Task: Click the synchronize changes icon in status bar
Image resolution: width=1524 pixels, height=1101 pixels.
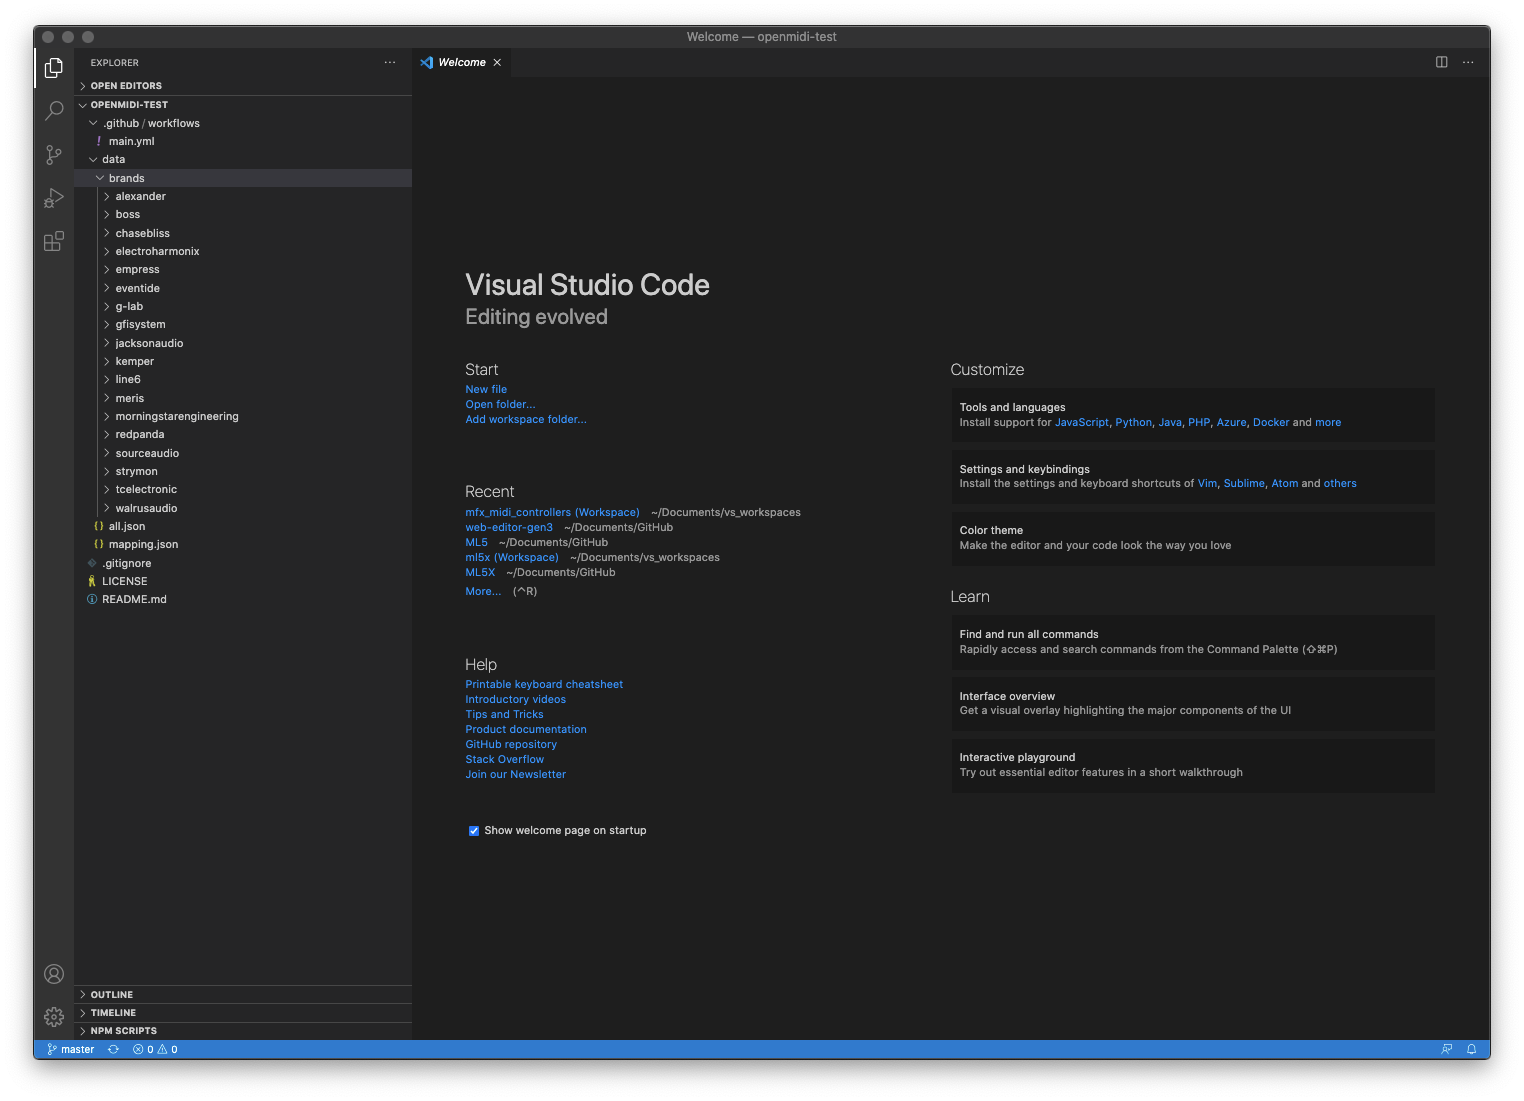Action: (113, 1049)
